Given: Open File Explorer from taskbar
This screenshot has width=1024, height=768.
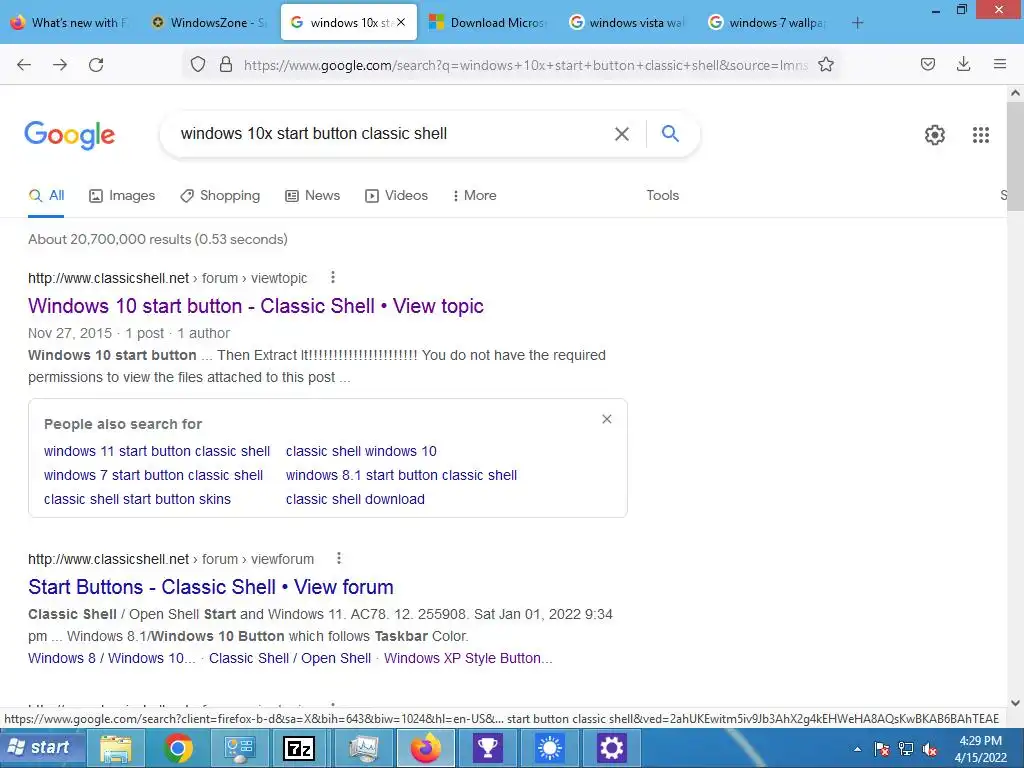Looking at the screenshot, I should point(116,748).
